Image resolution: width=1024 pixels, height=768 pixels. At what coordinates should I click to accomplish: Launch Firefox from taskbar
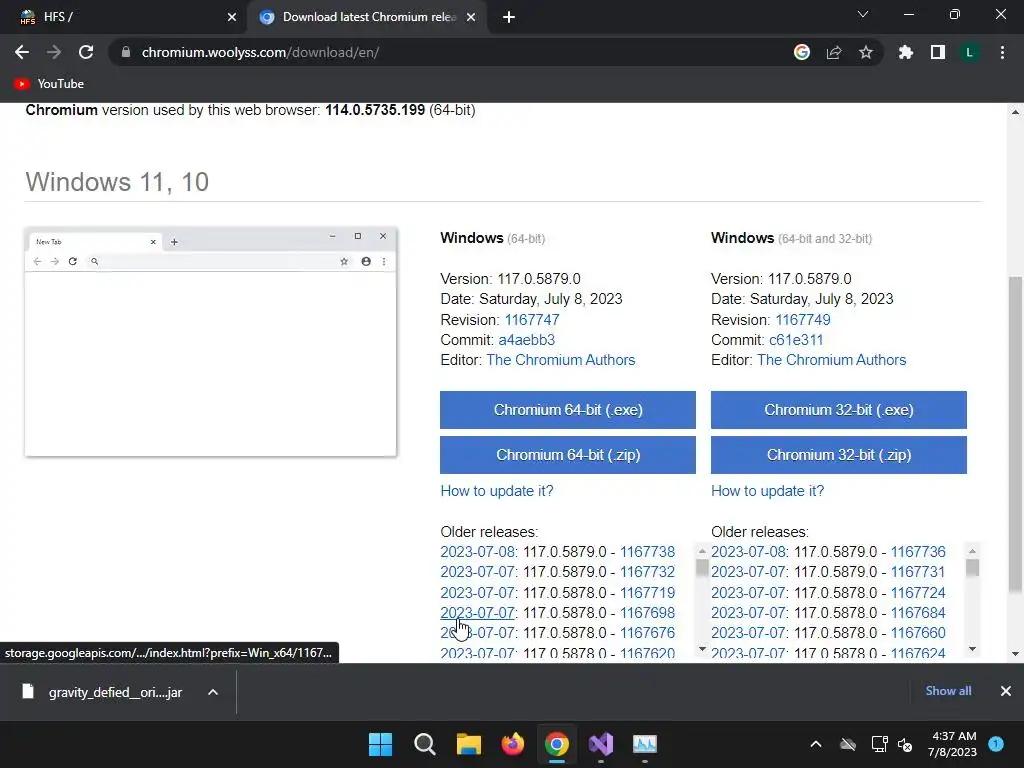click(x=513, y=744)
